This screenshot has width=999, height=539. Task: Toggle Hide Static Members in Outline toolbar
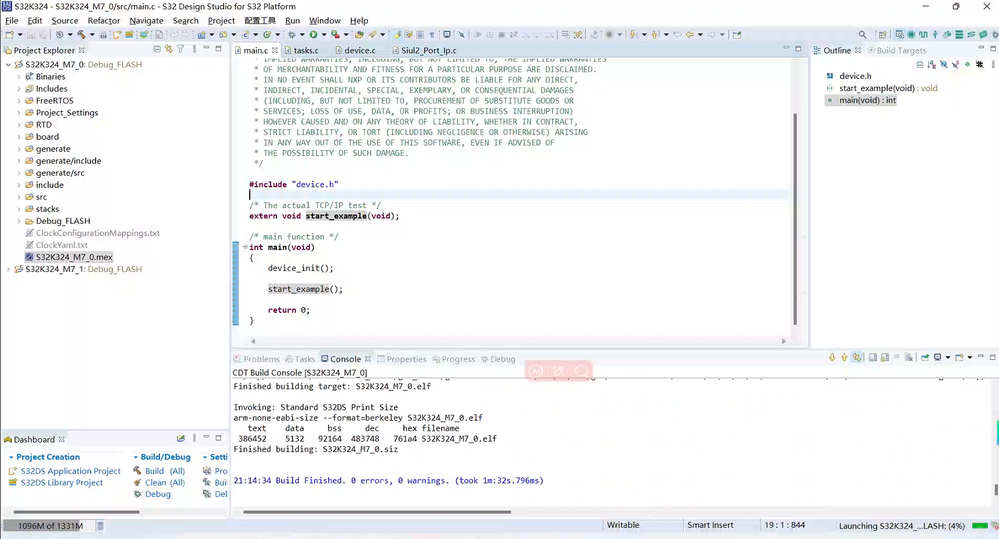click(956, 64)
